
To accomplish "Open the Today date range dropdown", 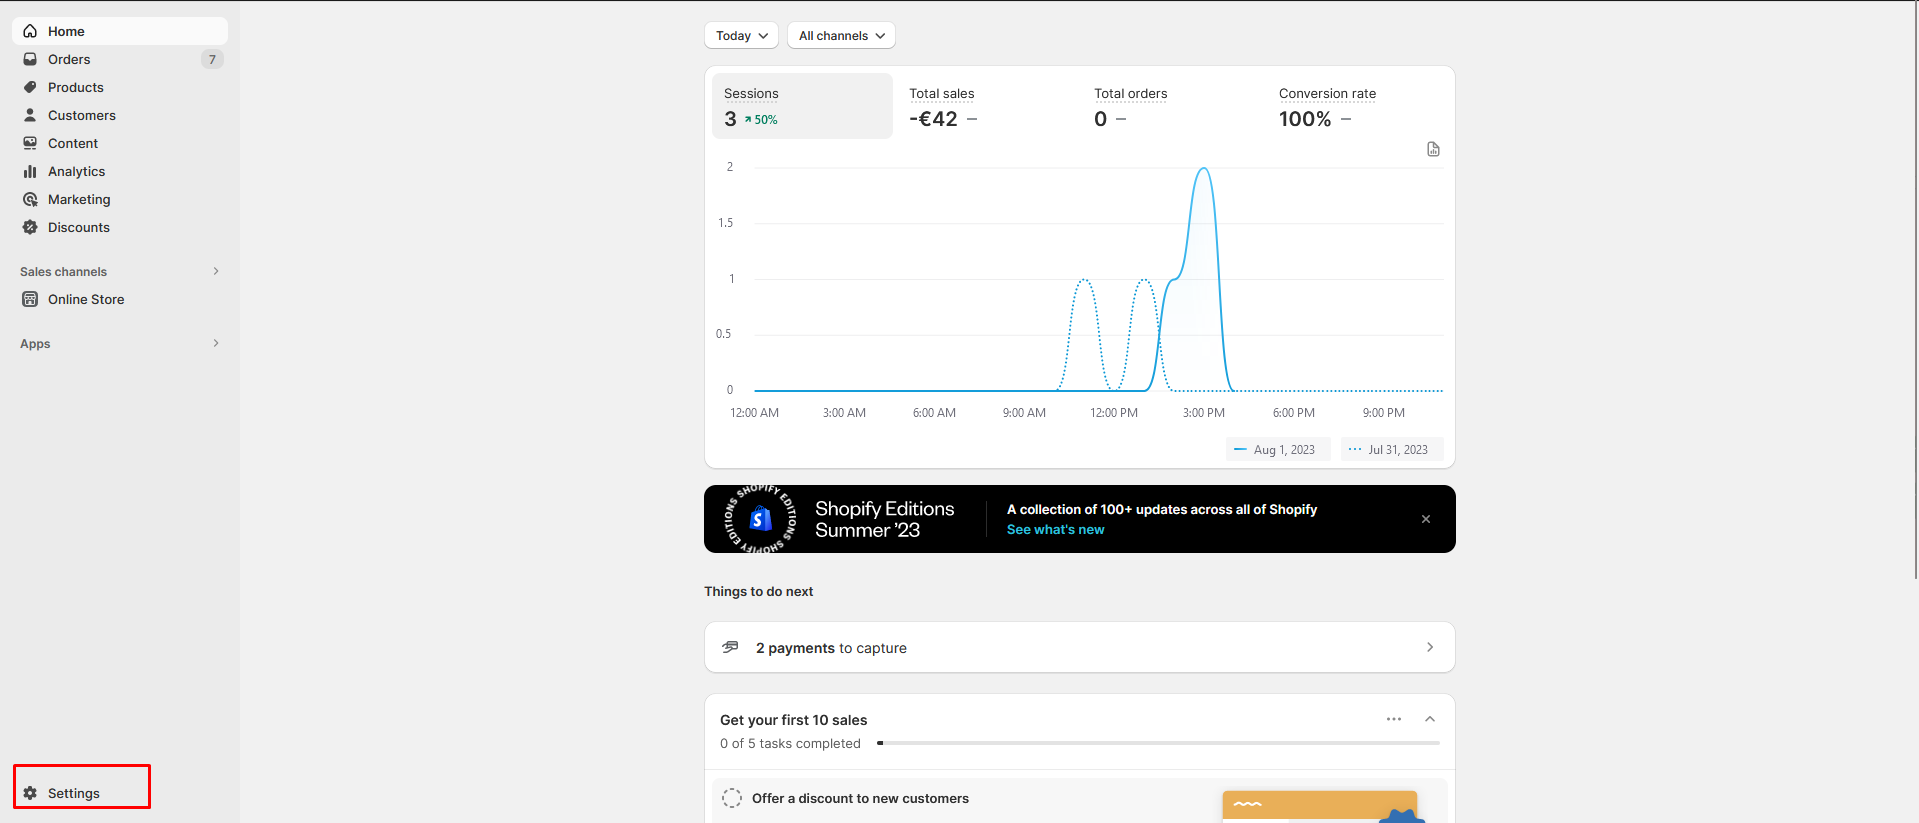I will (741, 35).
